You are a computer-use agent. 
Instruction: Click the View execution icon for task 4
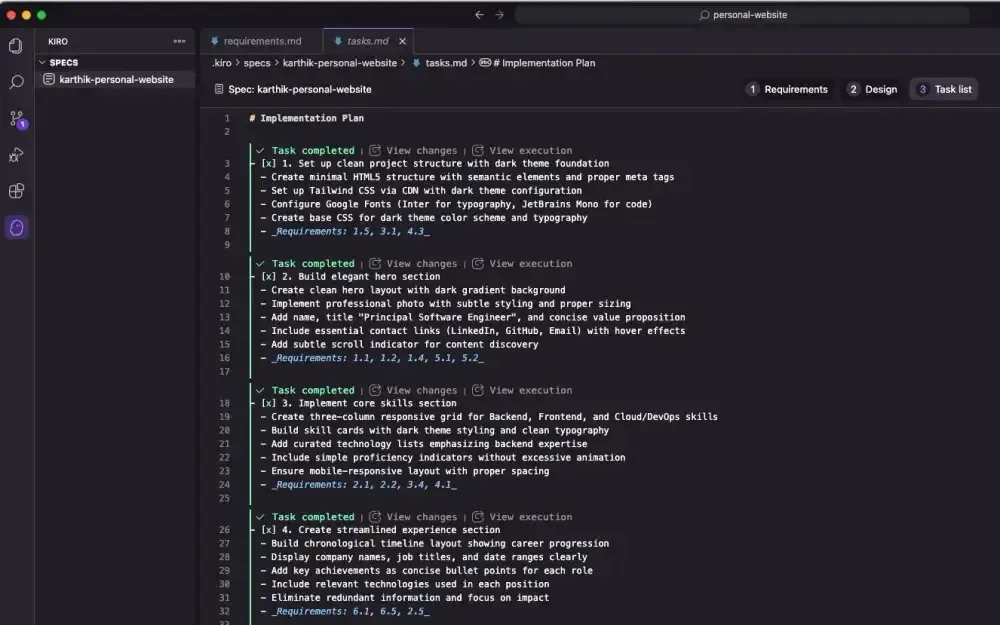478,517
